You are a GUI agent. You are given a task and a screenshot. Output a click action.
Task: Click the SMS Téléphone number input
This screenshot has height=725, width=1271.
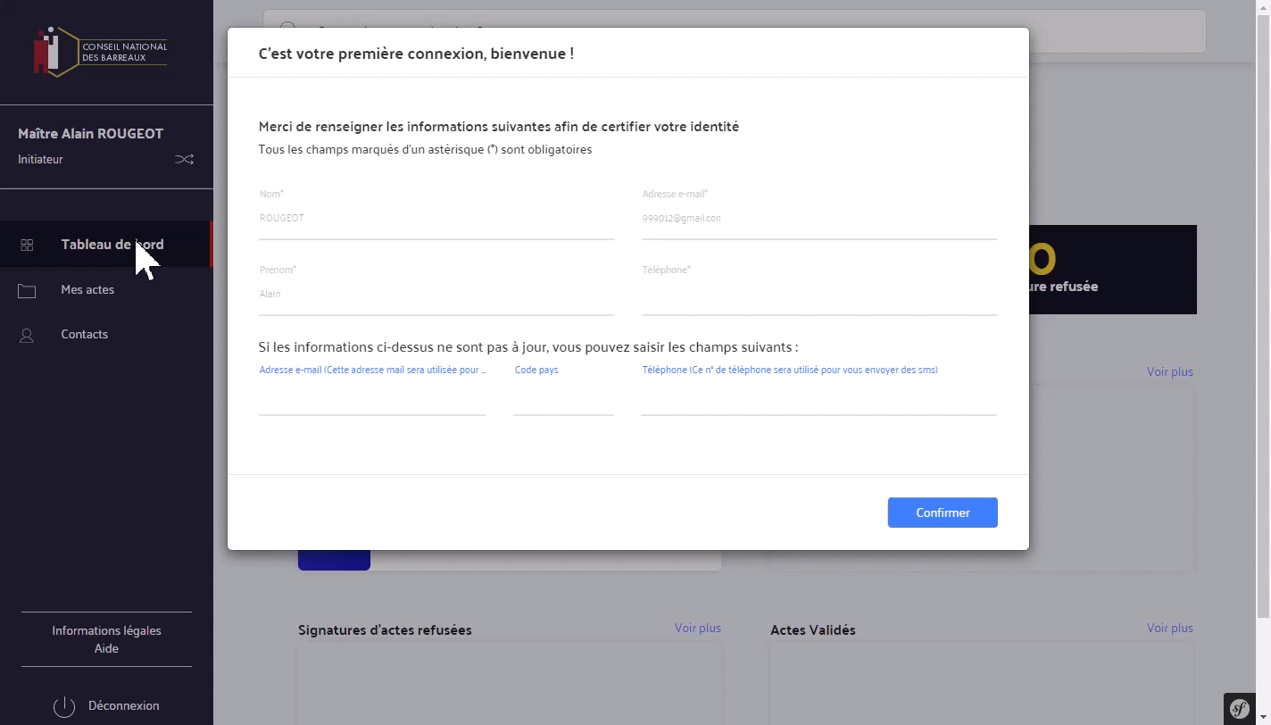coord(818,398)
